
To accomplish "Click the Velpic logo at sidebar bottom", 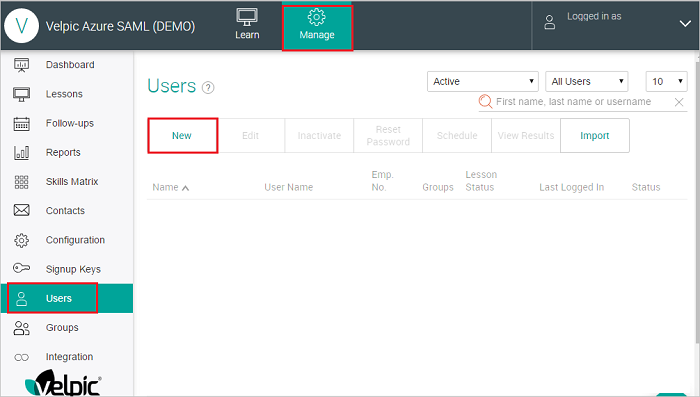I will [63, 383].
